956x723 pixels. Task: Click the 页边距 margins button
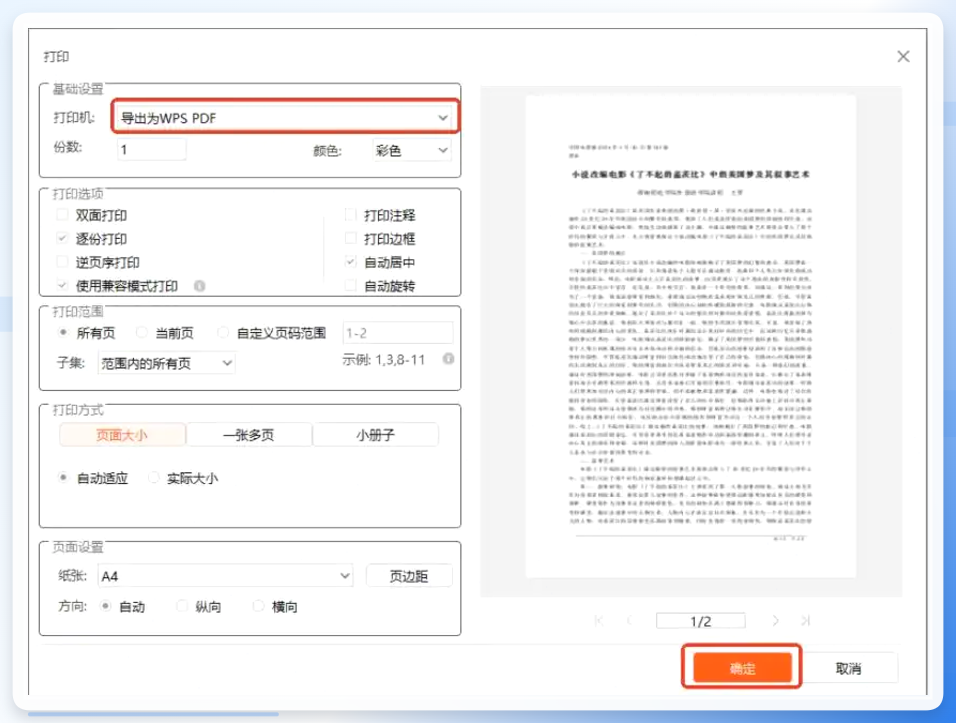pos(409,575)
